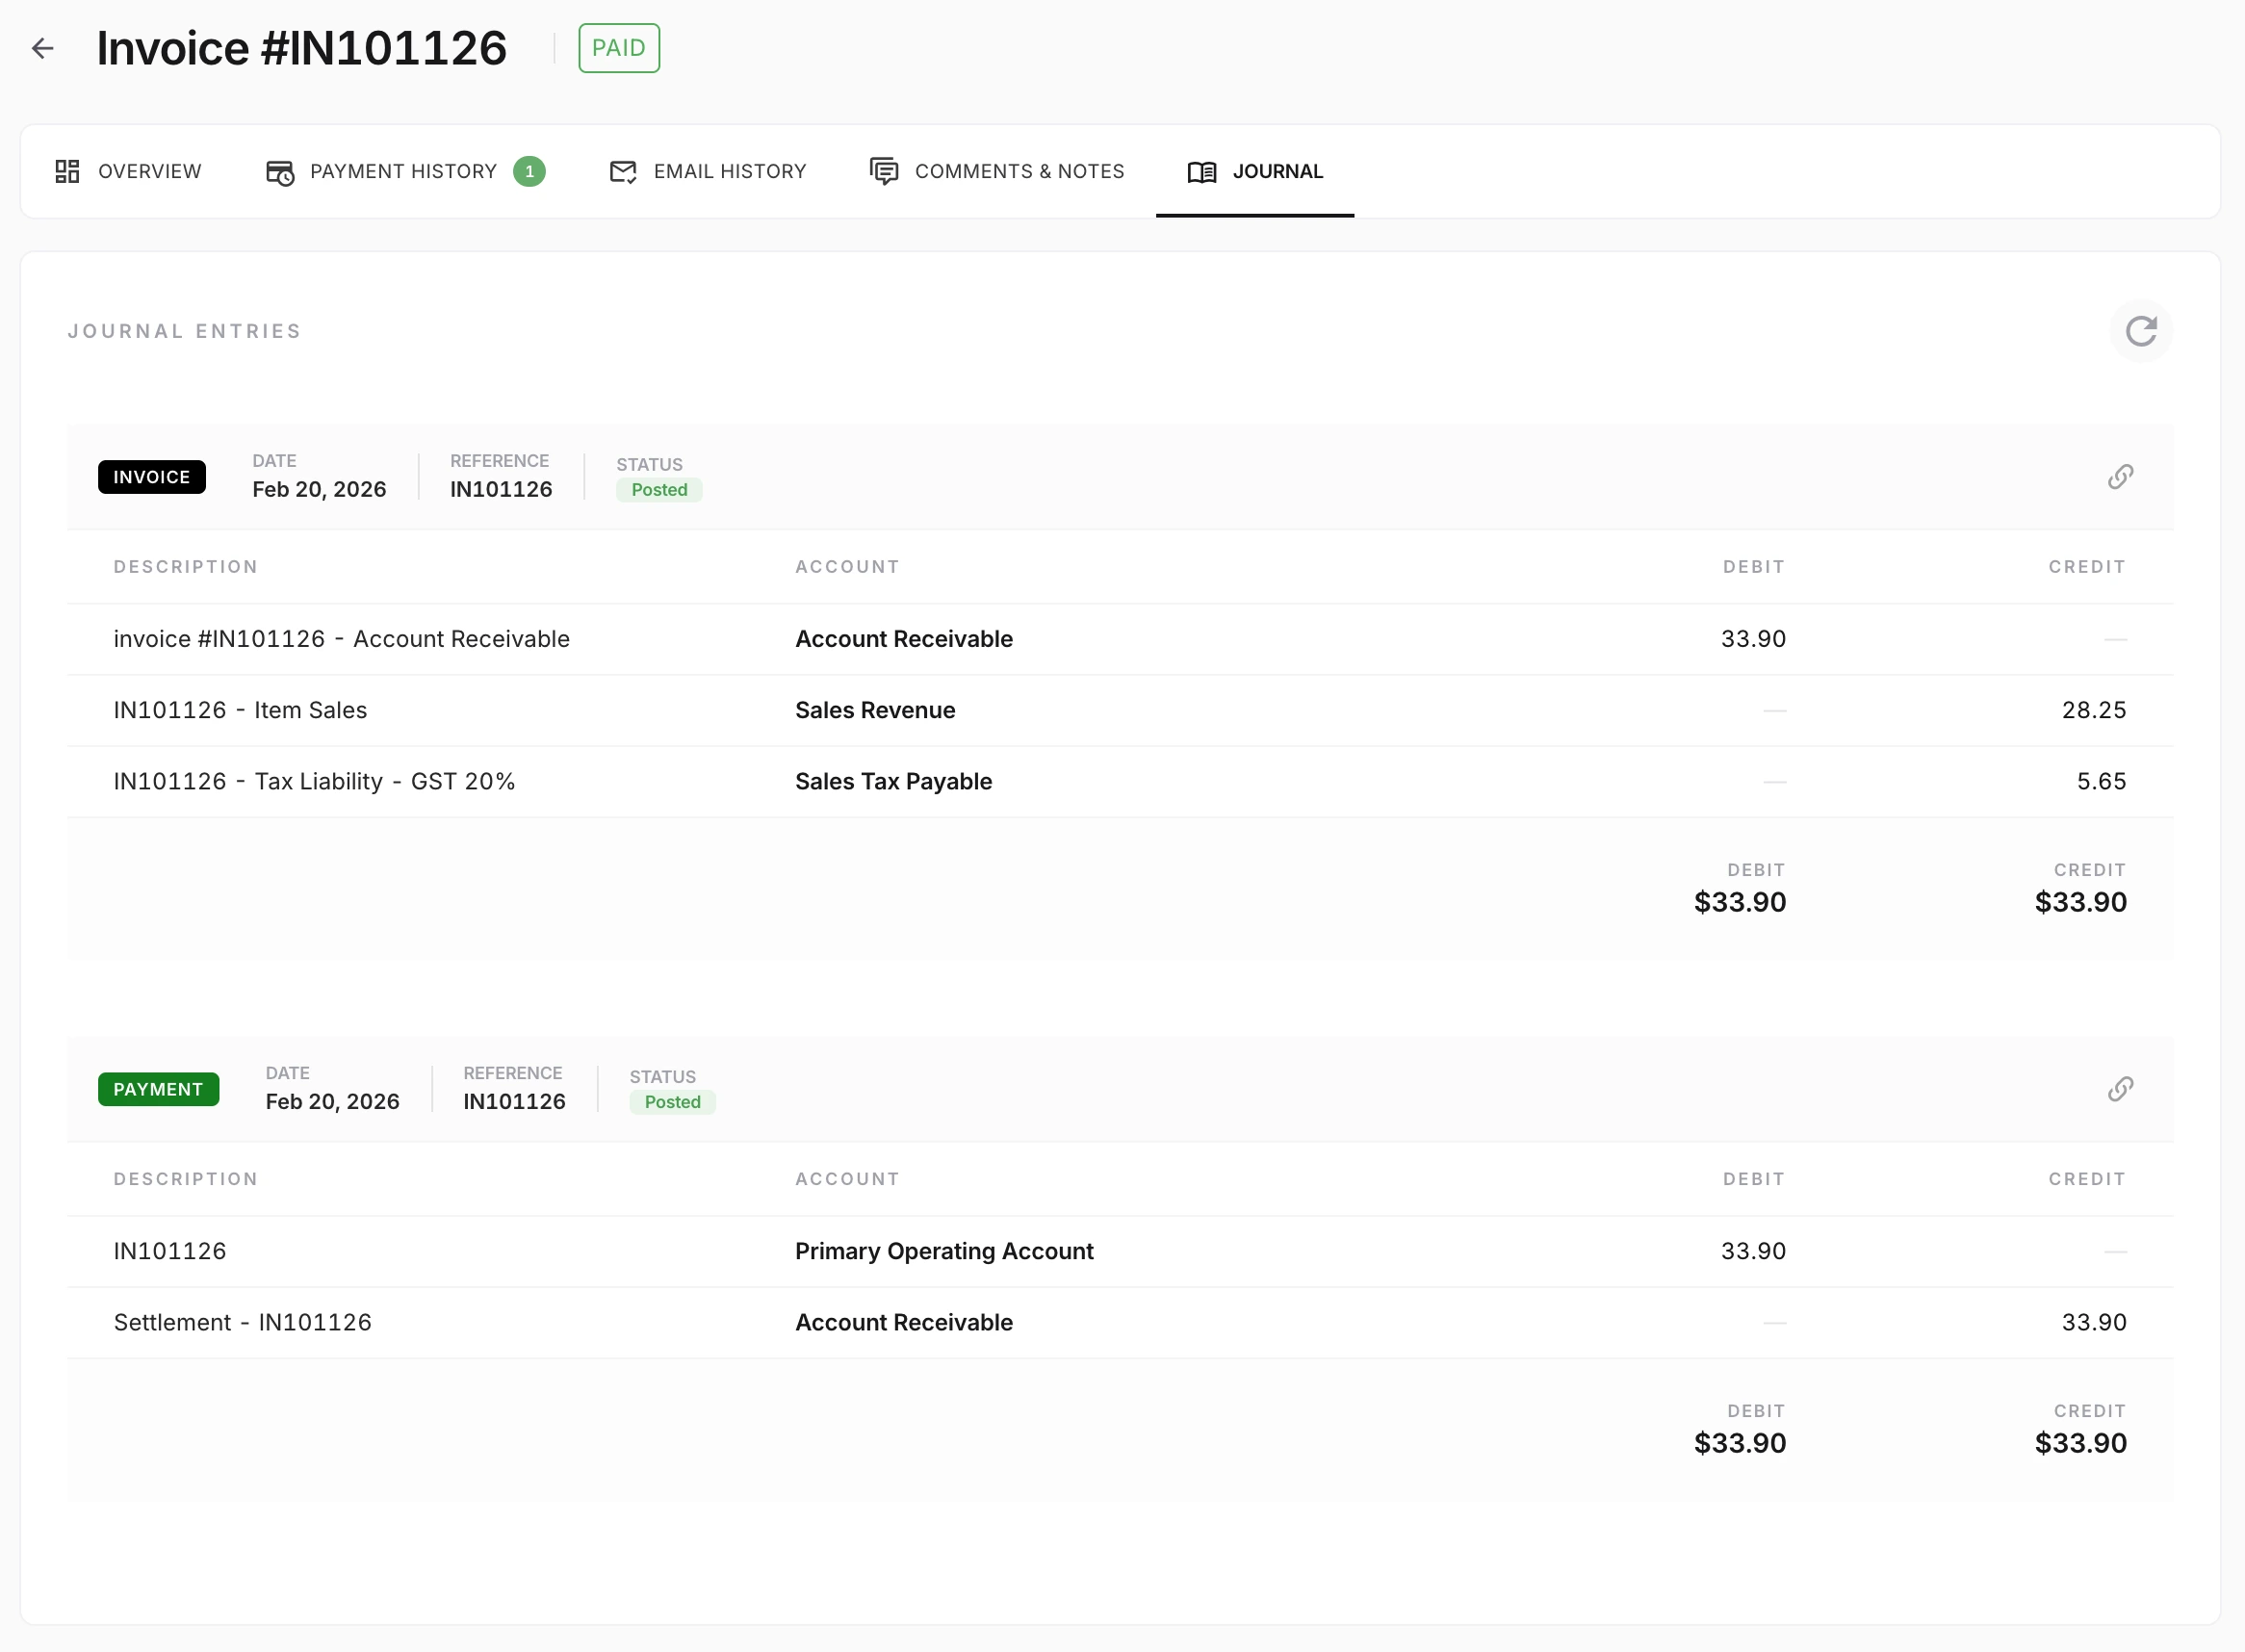Click the Journal book icon
Image resolution: width=2245 pixels, height=1652 pixels.
point(1200,171)
